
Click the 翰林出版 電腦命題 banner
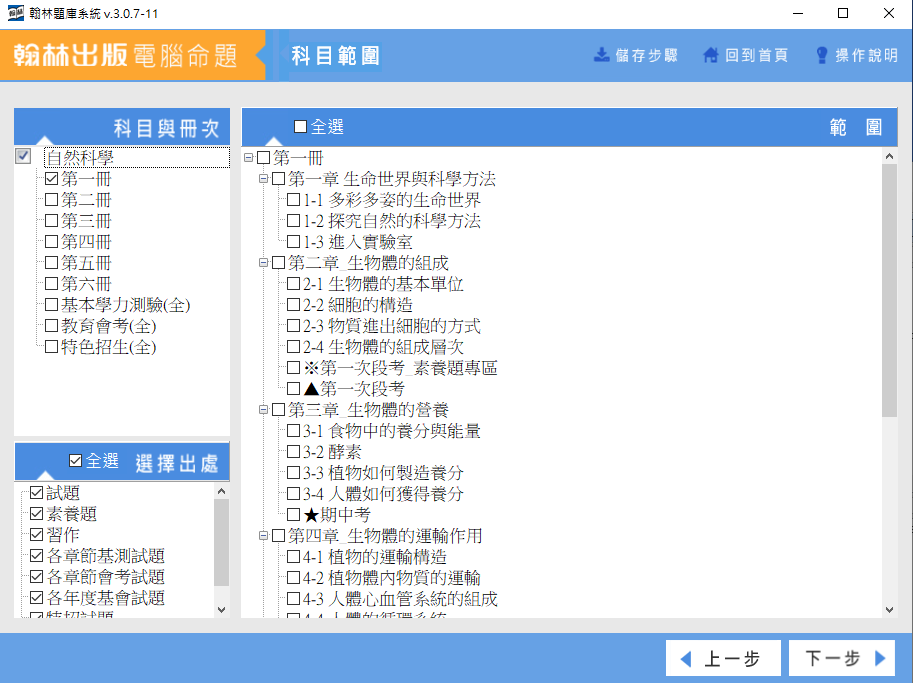[x=133, y=55]
